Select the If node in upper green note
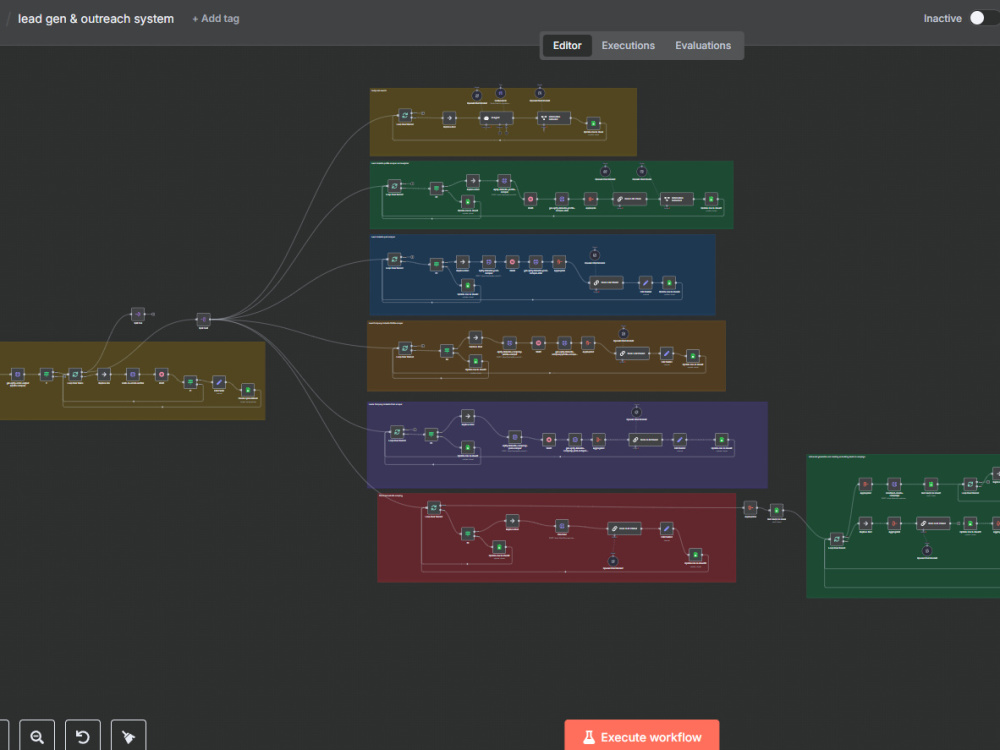 tap(436, 188)
